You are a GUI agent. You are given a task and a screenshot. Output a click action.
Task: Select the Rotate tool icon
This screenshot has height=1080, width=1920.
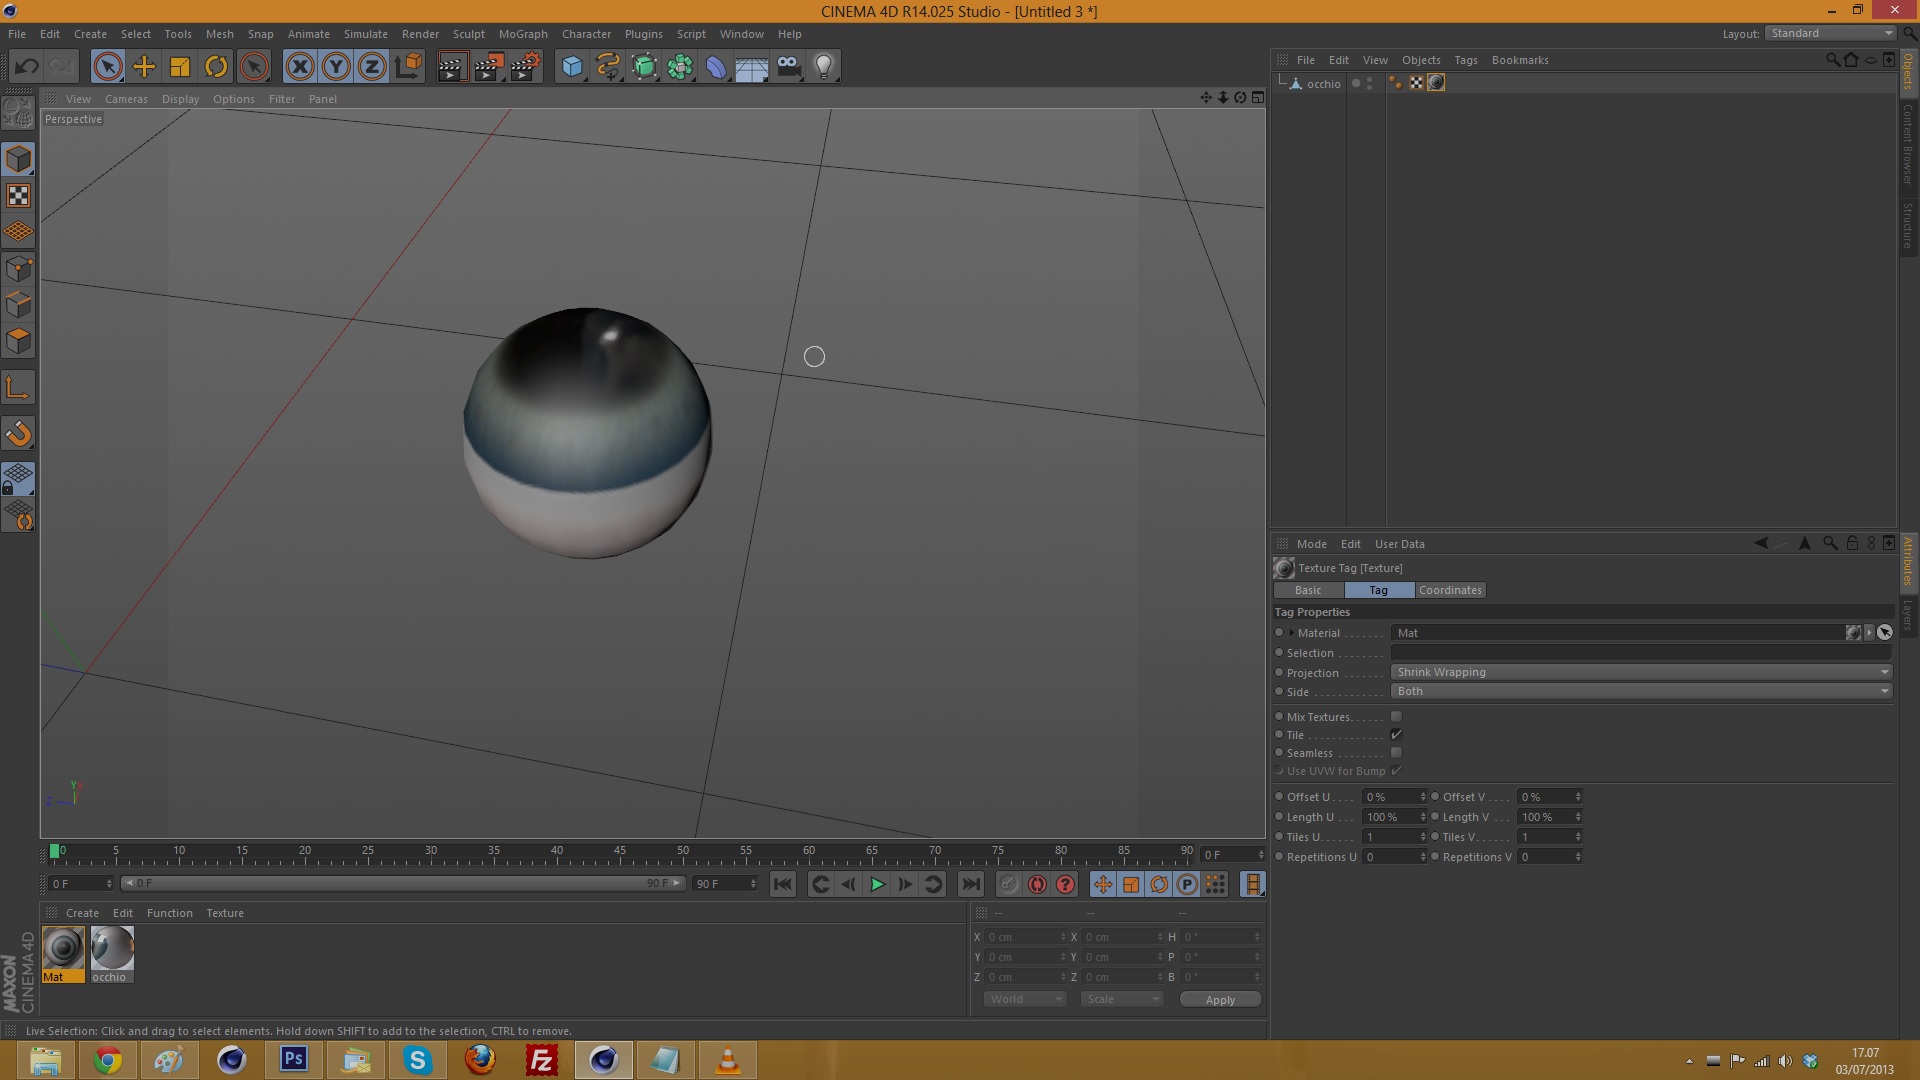point(216,67)
